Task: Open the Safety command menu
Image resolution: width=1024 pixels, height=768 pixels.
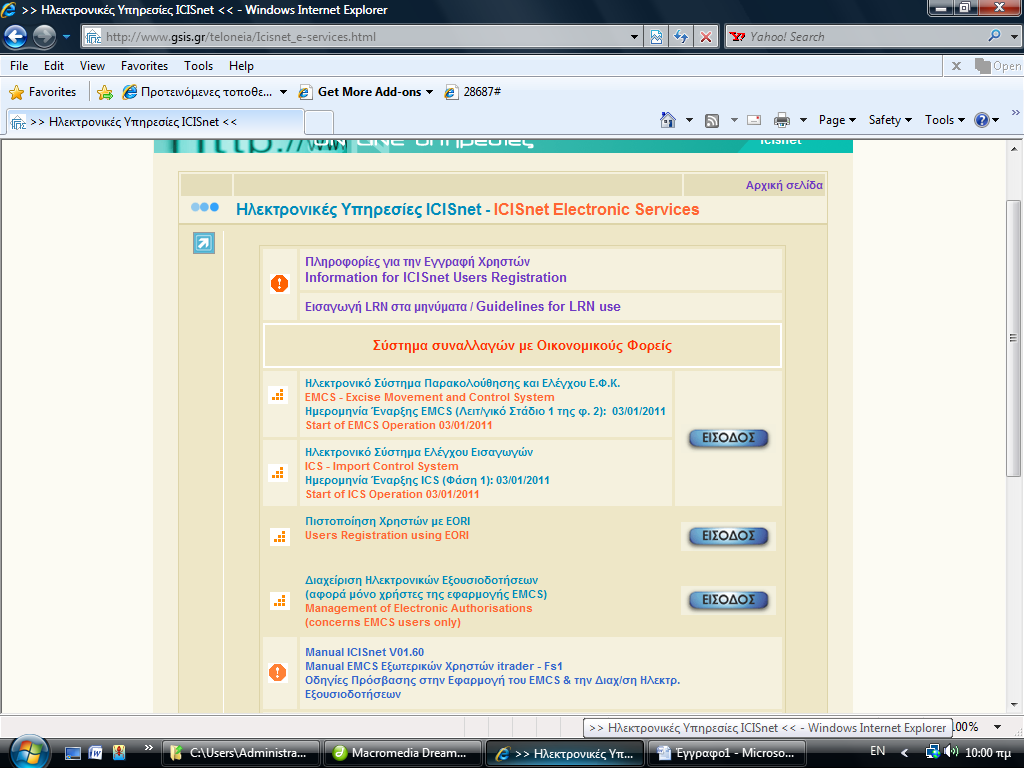Action: [x=889, y=120]
